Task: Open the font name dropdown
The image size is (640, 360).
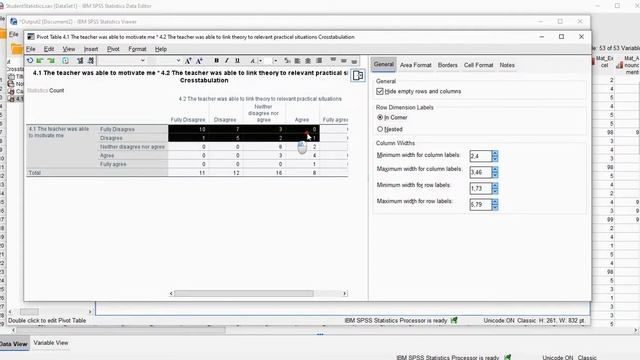Action: 142,60
